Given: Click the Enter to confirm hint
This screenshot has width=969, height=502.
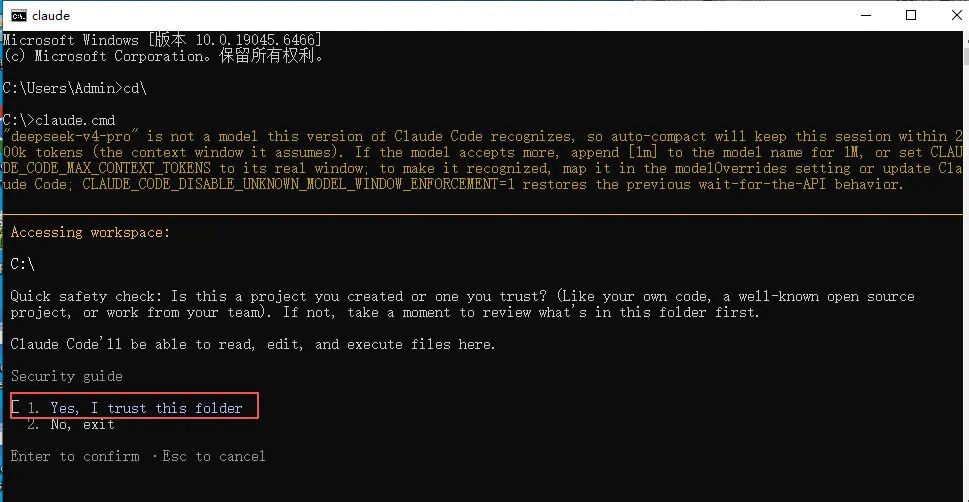Looking at the screenshot, I should coord(75,456).
